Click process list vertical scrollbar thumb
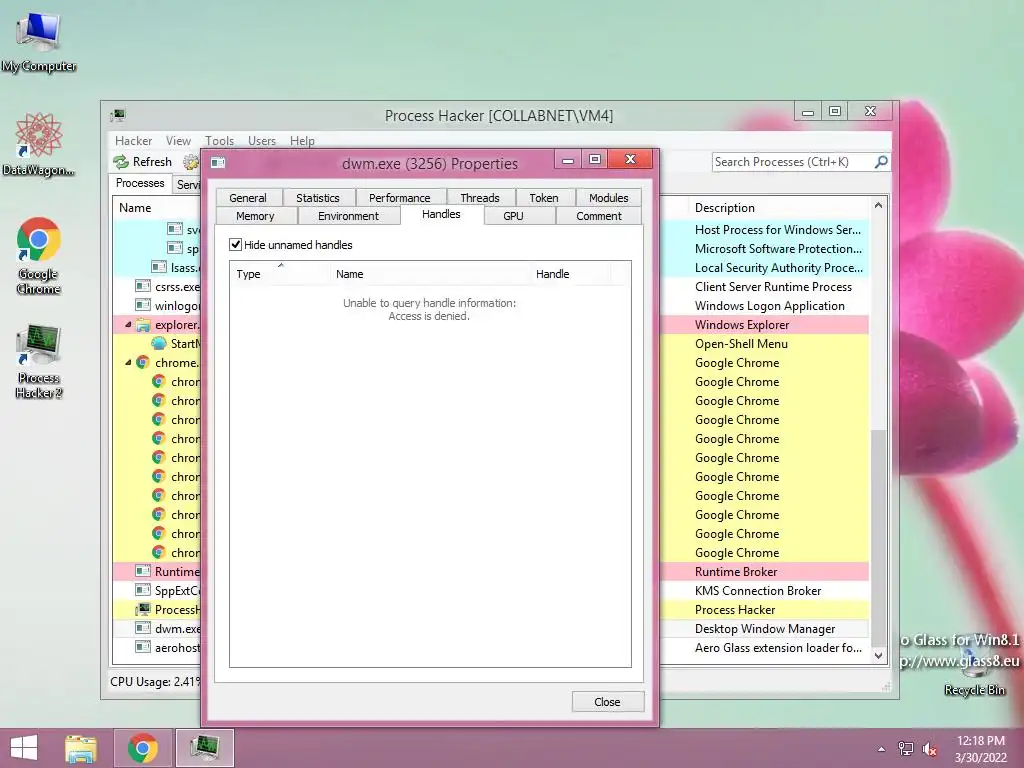 pos(878,537)
